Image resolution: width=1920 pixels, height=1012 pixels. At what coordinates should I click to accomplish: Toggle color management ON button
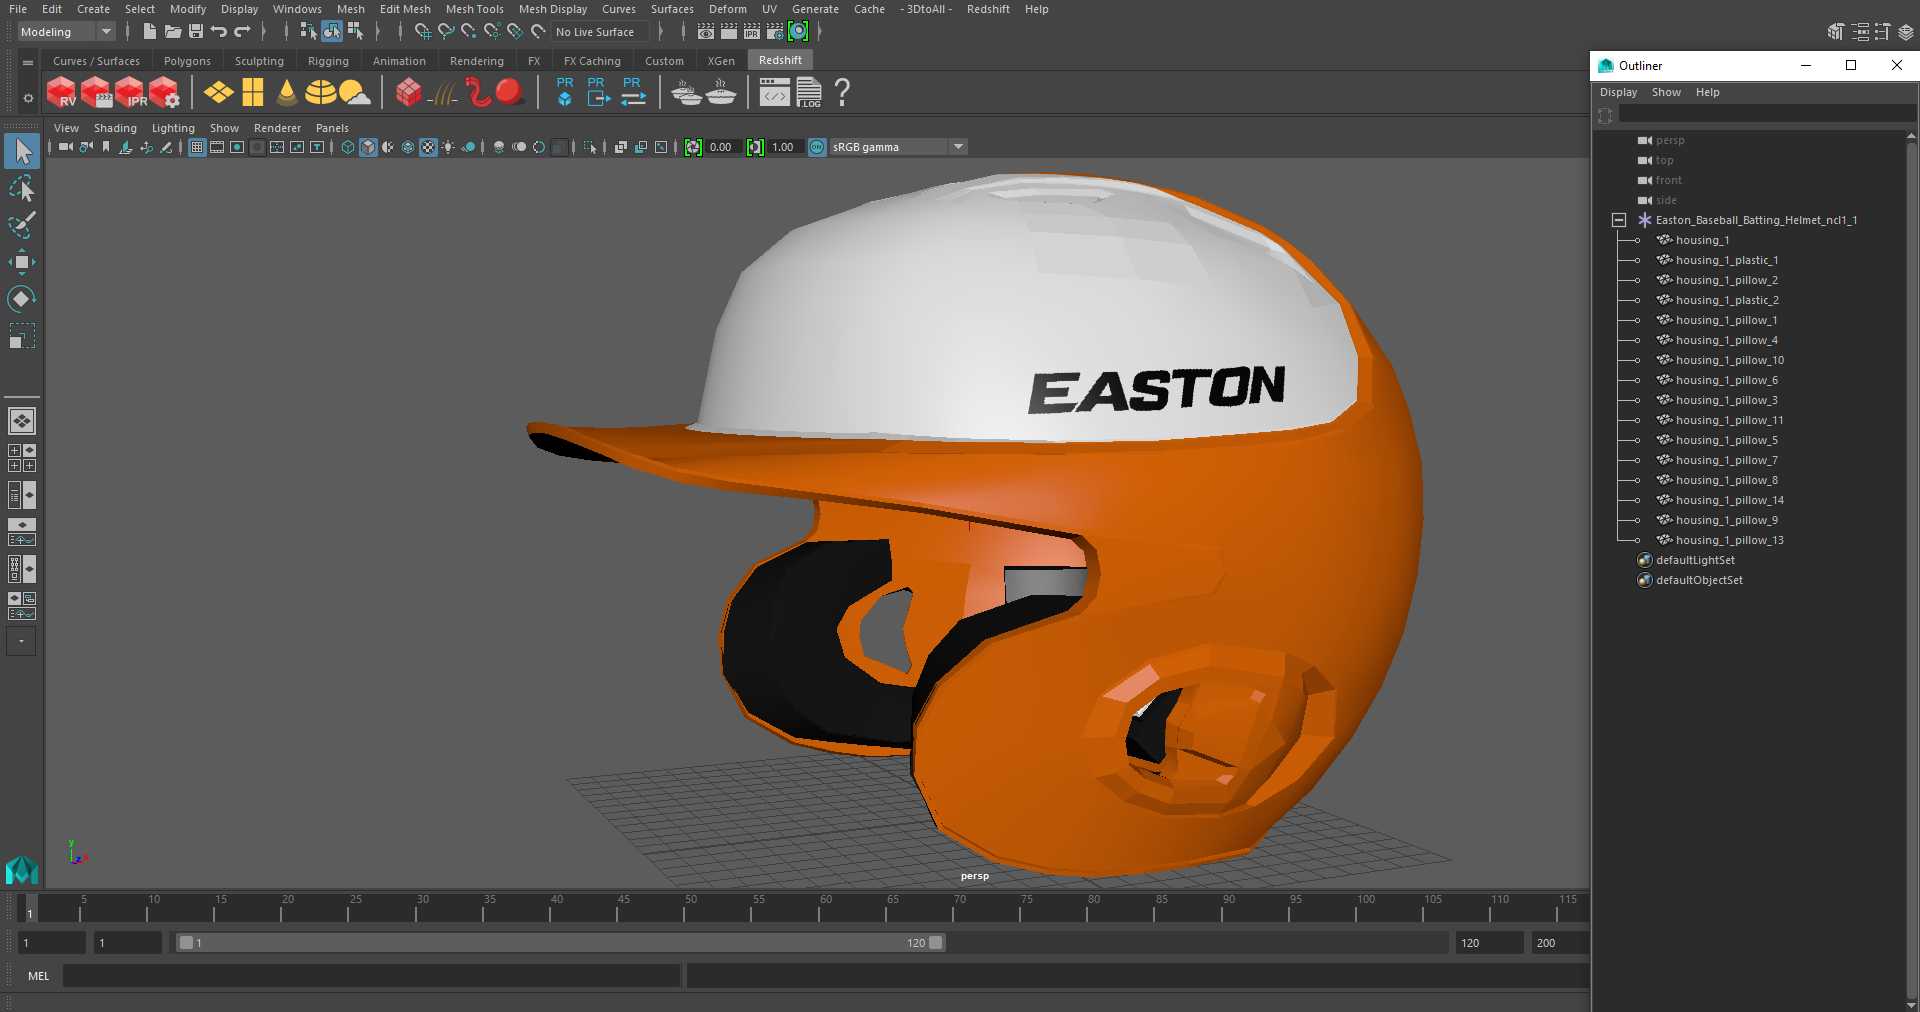pos(817,147)
